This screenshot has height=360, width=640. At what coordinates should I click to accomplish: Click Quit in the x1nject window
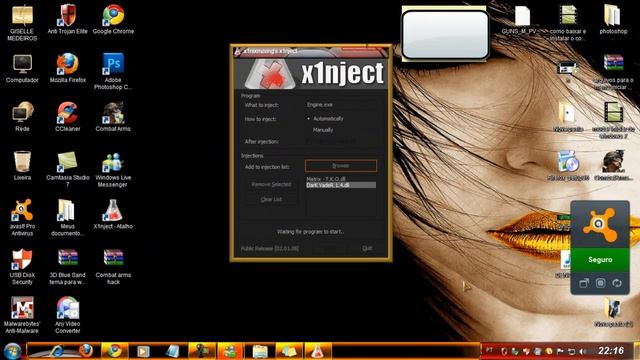pos(367,248)
